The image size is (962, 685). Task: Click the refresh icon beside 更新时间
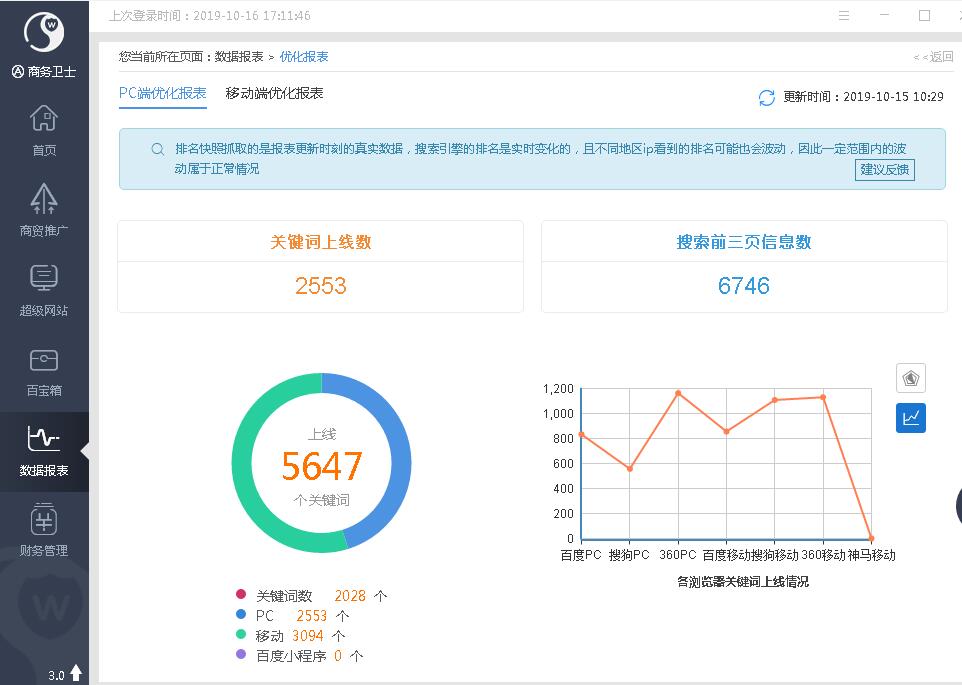(x=767, y=97)
